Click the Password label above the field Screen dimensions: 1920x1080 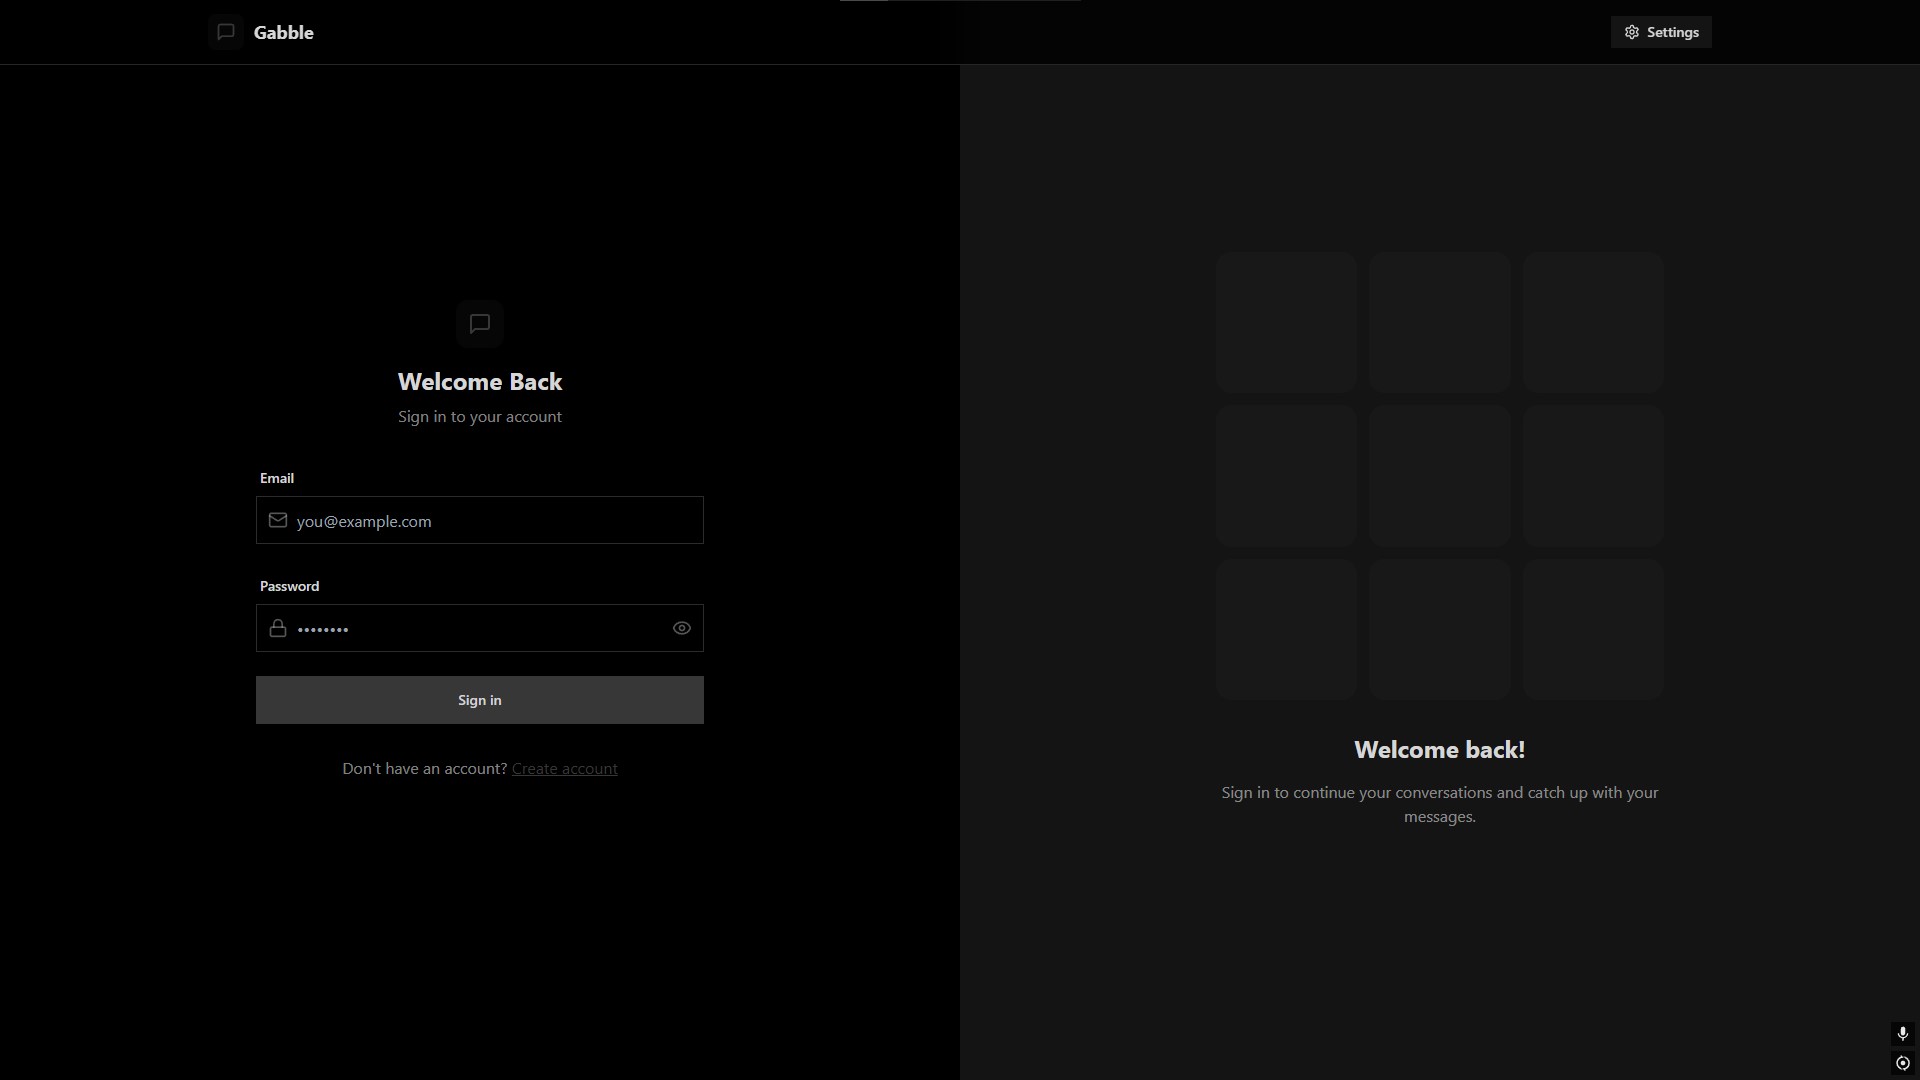(x=289, y=586)
